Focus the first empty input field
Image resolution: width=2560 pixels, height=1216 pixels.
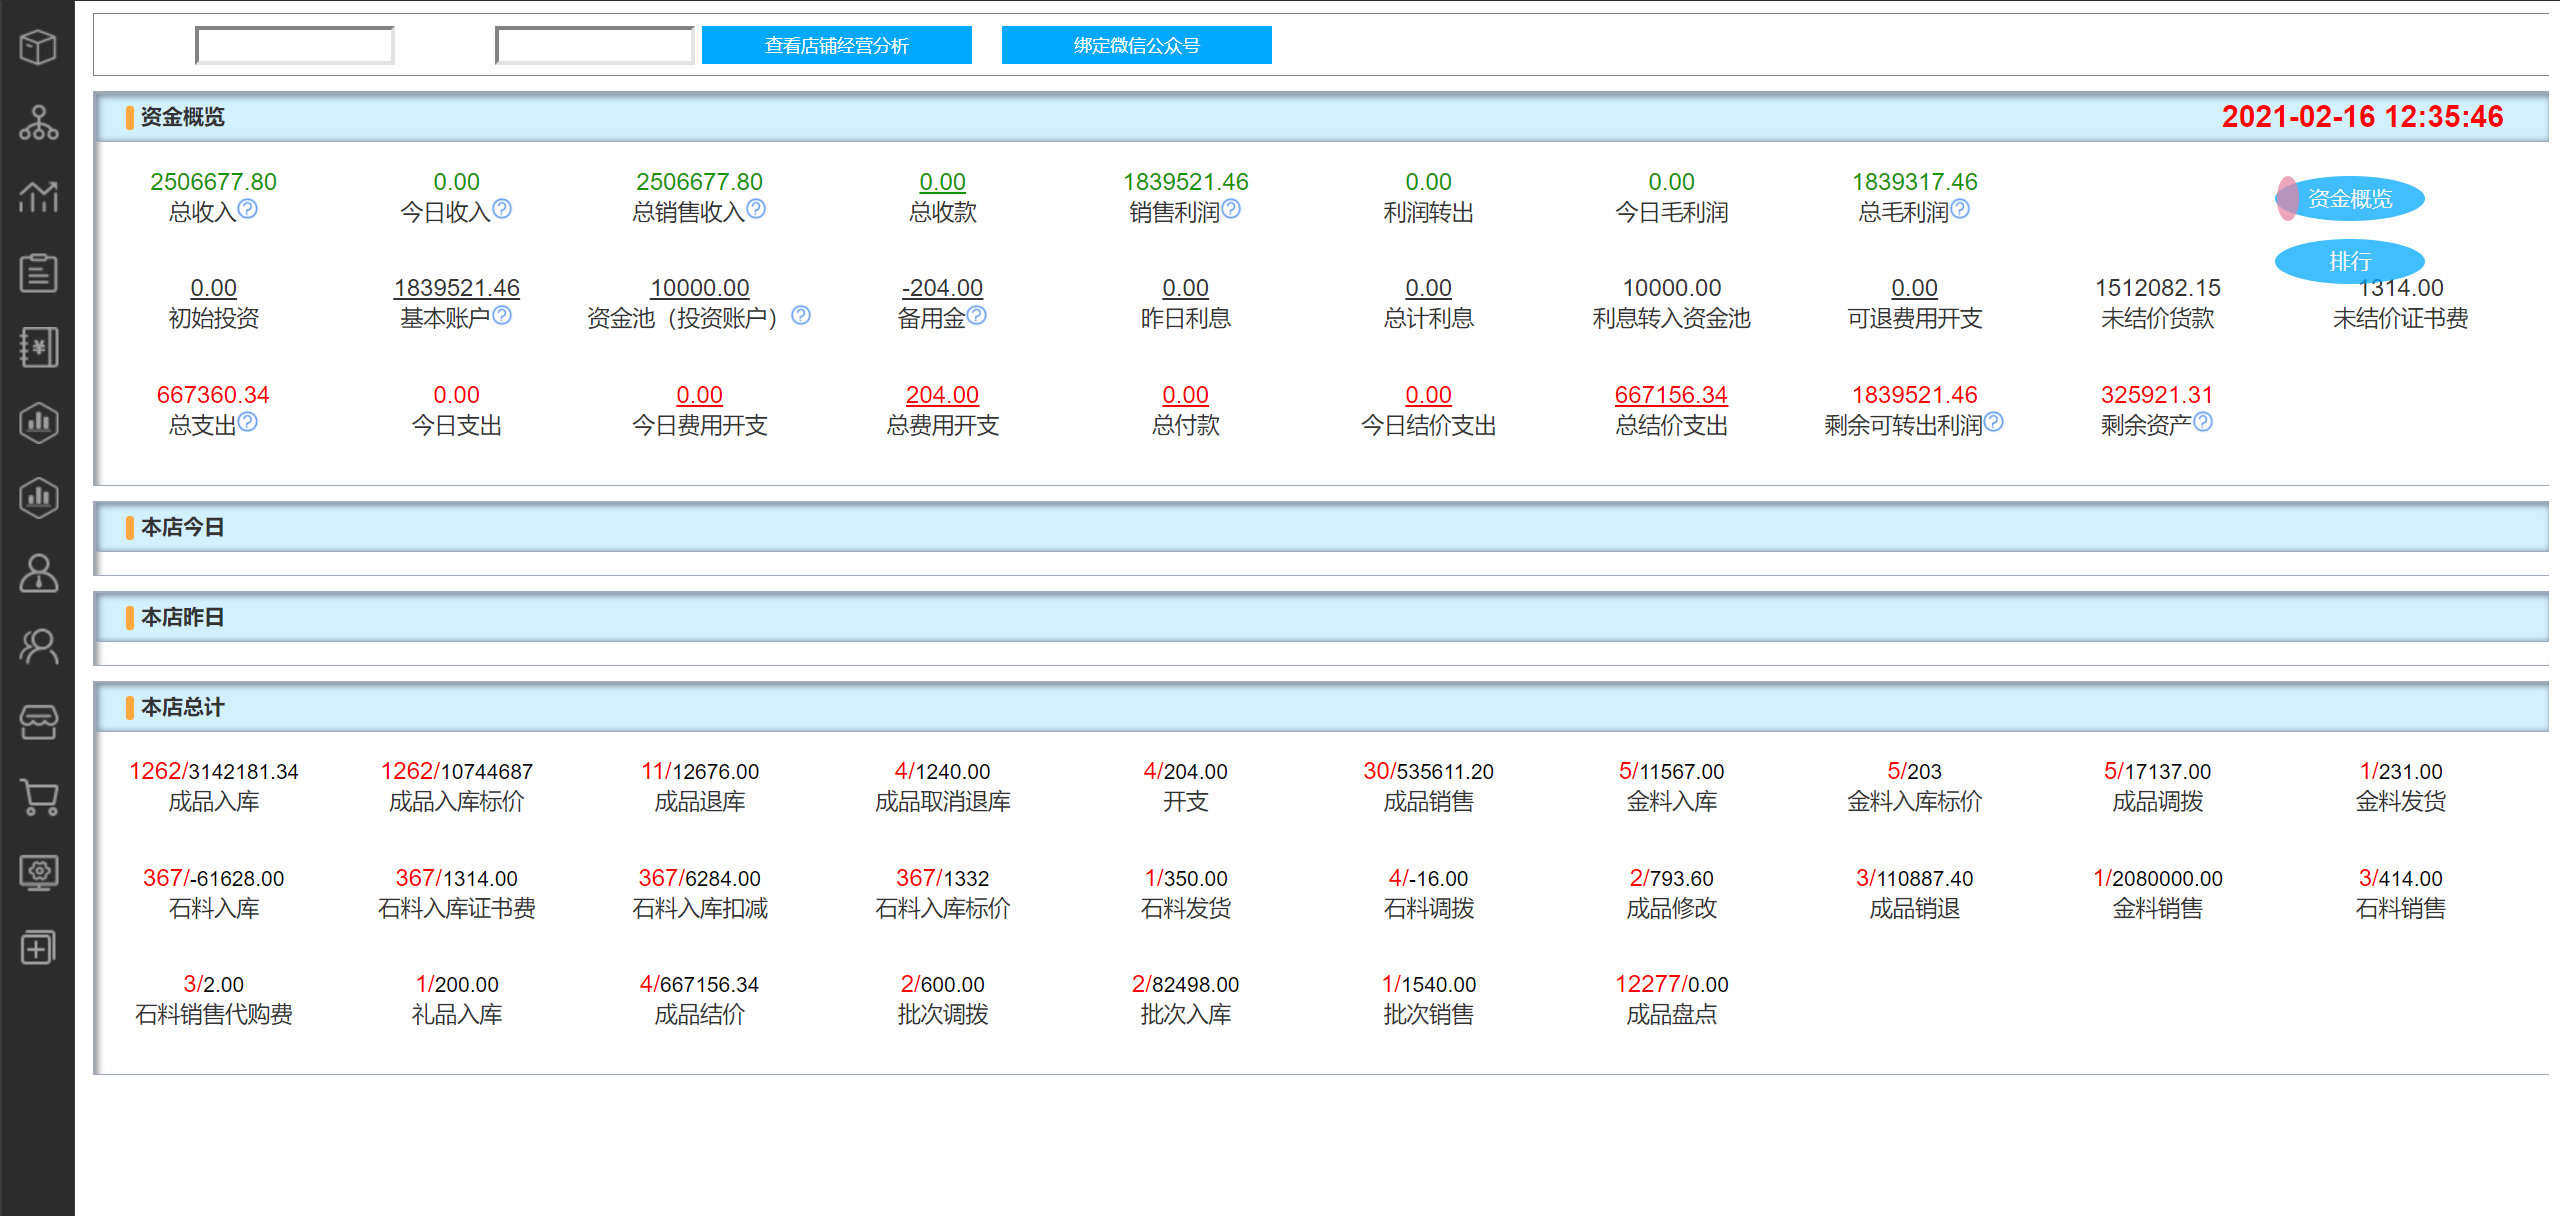pyautogui.click(x=295, y=45)
